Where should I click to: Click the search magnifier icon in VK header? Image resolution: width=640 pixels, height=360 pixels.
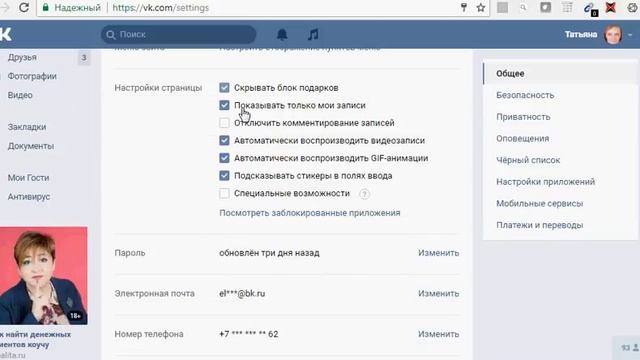pos(111,35)
